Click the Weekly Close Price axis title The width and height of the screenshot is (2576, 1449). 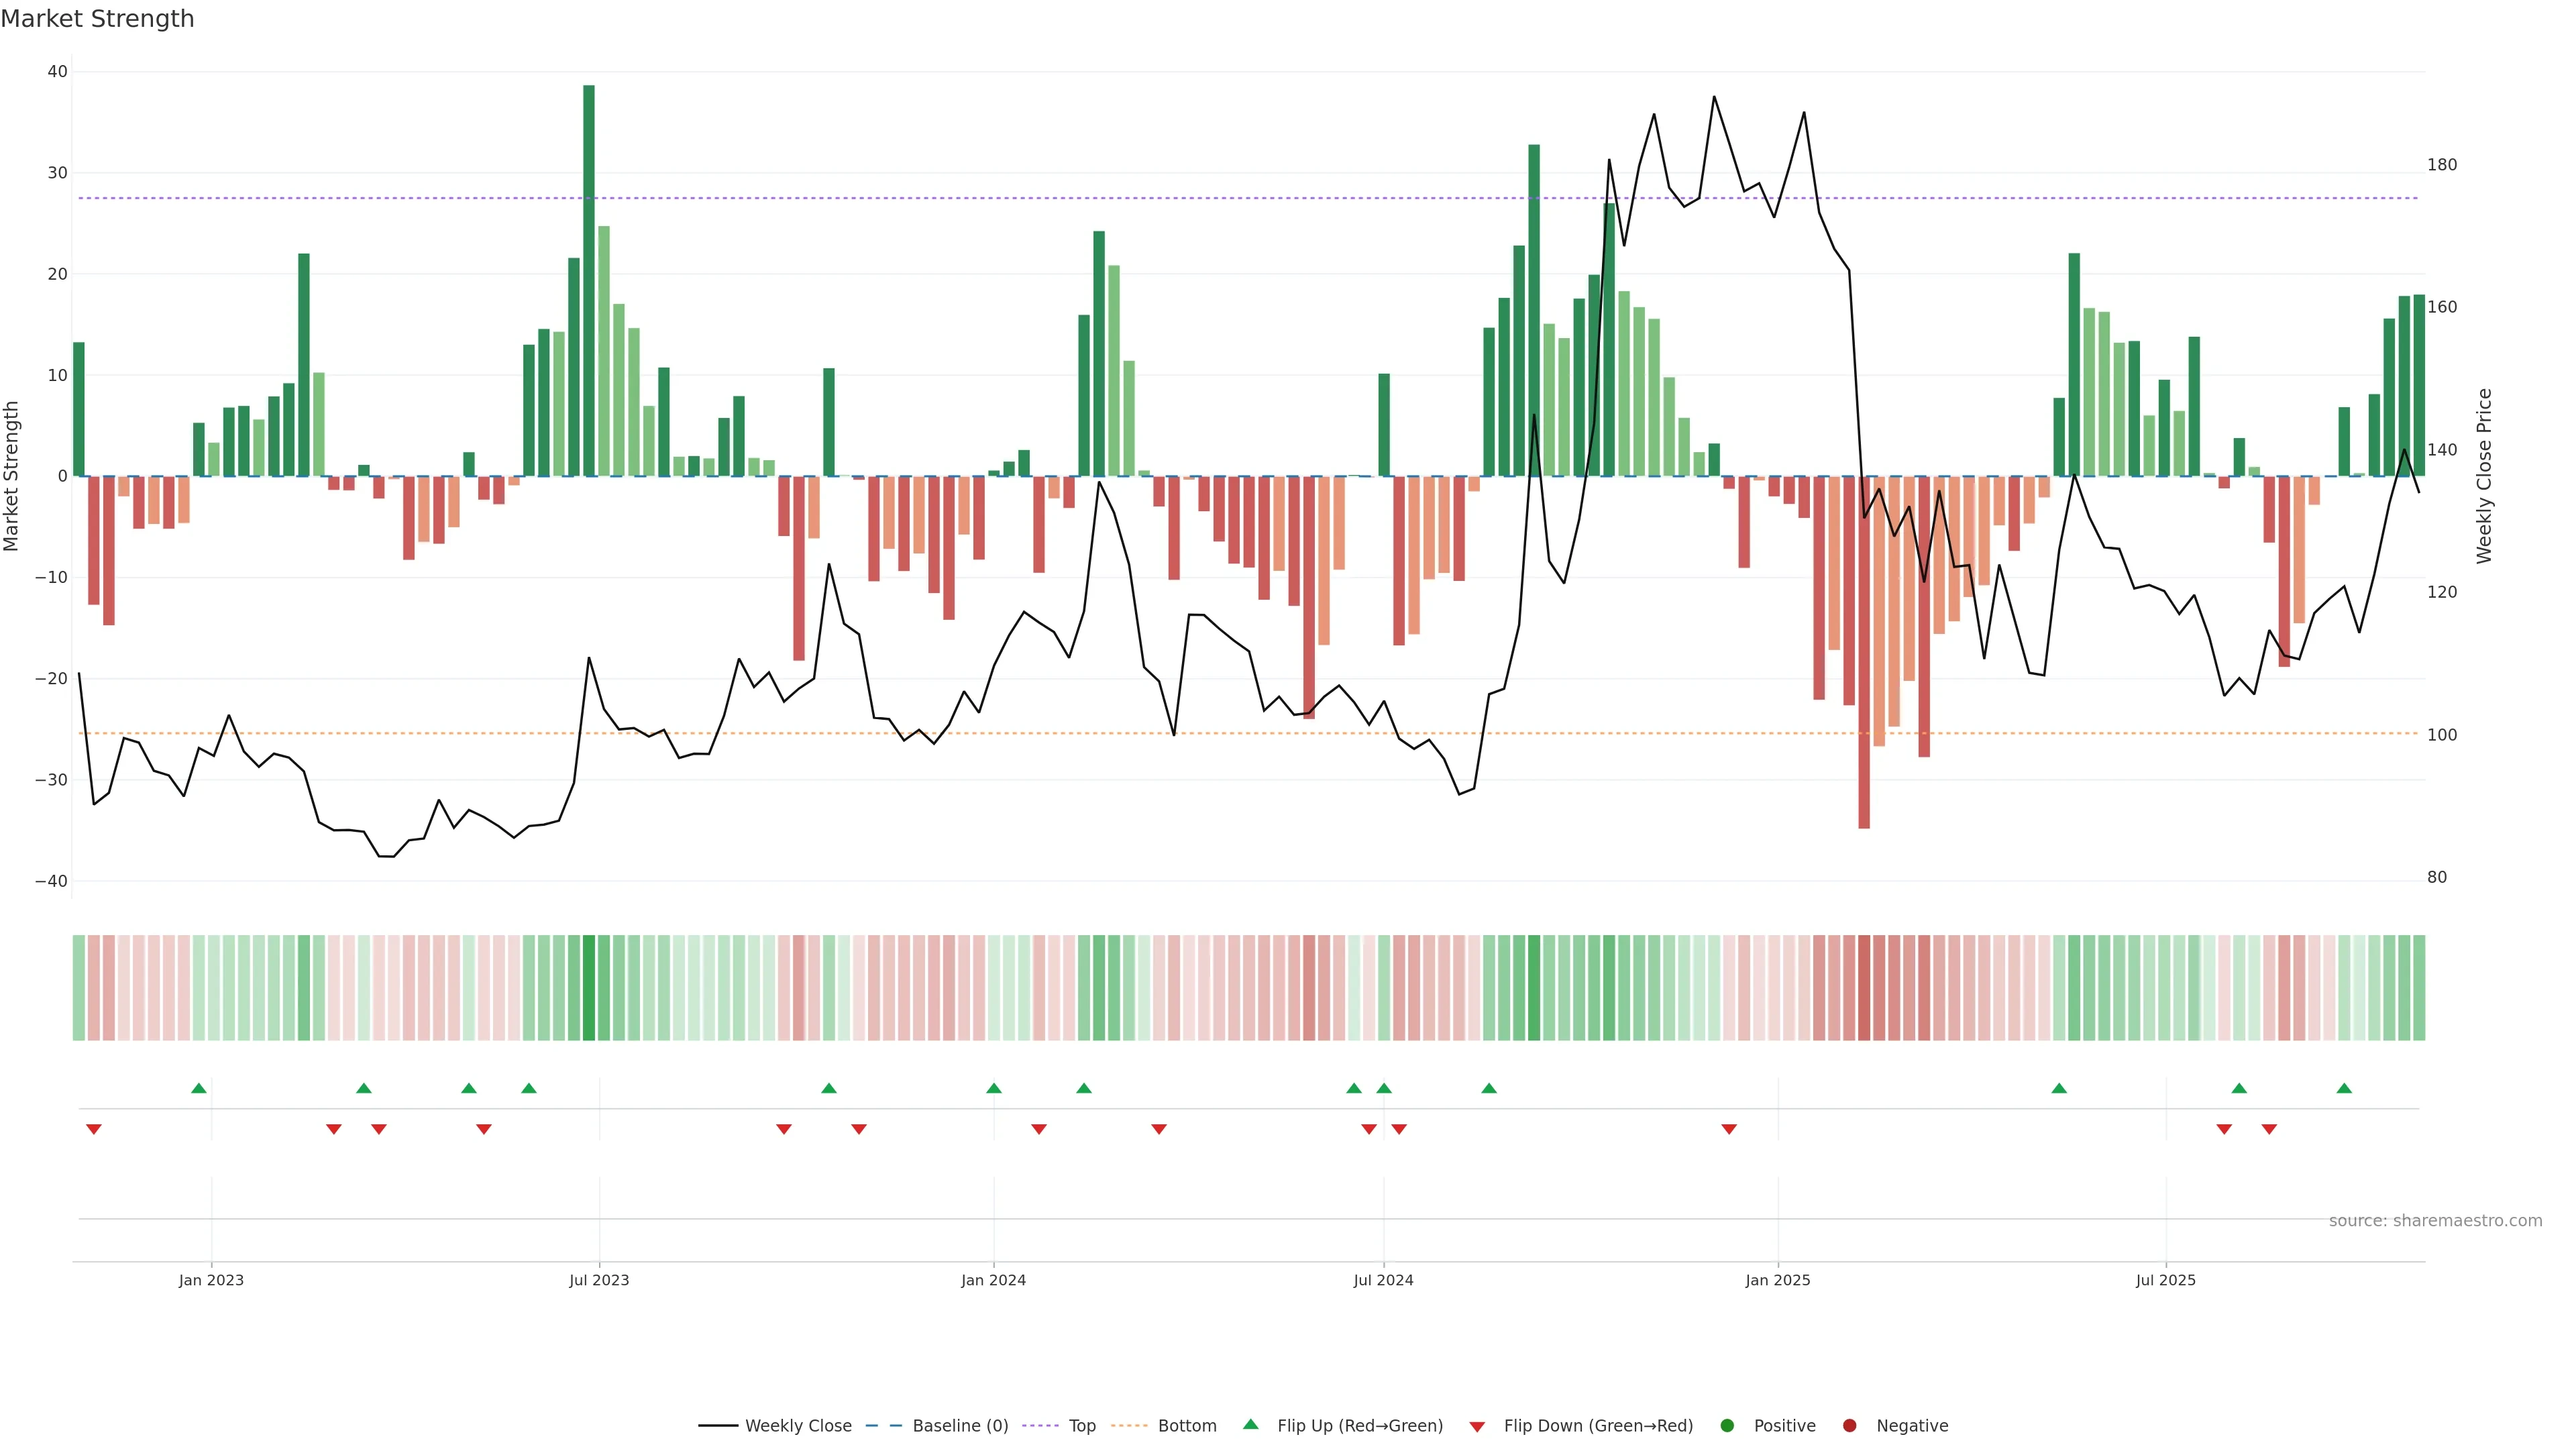tap(2484, 476)
